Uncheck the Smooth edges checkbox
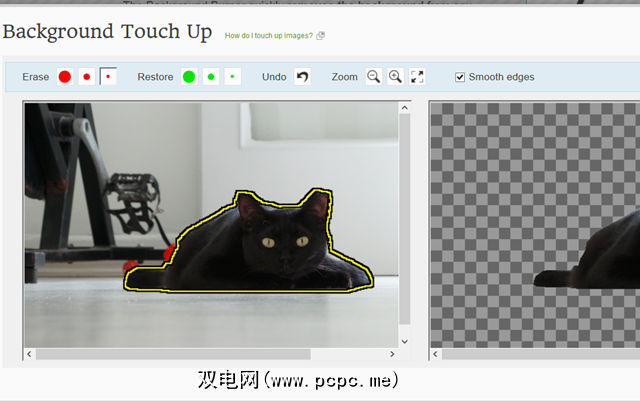This screenshot has height=403, width=640. point(460,77)
